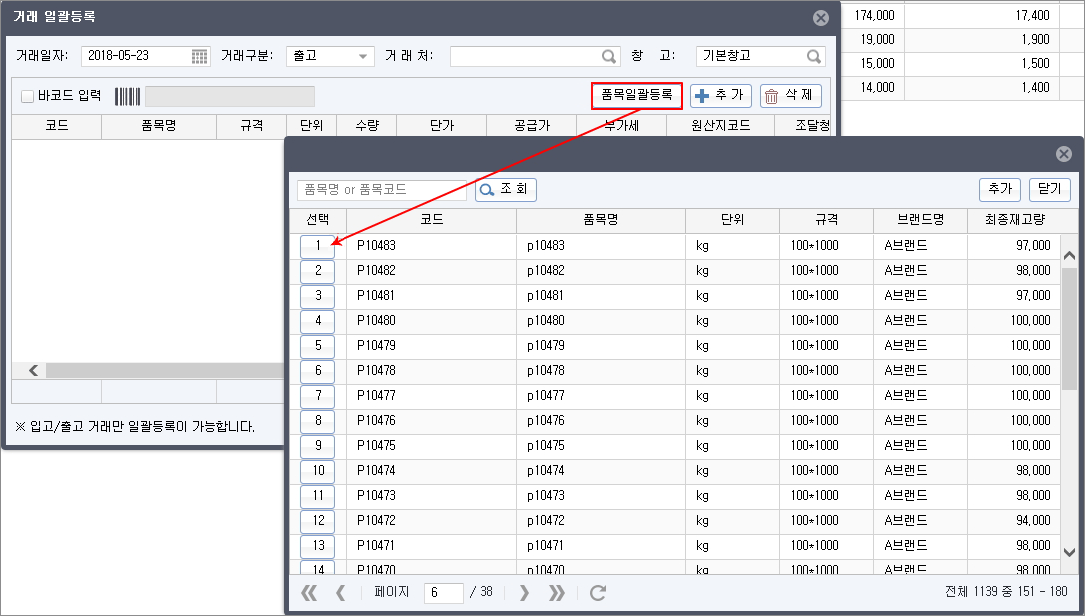Image resolution: width=1085 pixels, height=616 pixels.
Task: Click the 조 회 search button
Action: pyautogui.click(x=505, y=190)
